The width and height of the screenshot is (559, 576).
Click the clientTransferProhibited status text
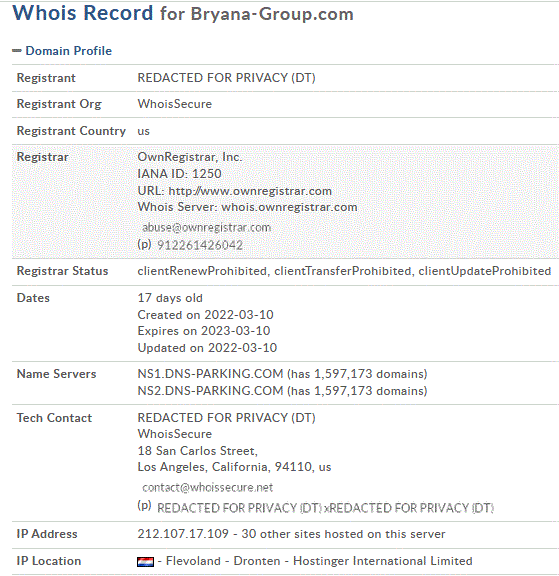343,271
